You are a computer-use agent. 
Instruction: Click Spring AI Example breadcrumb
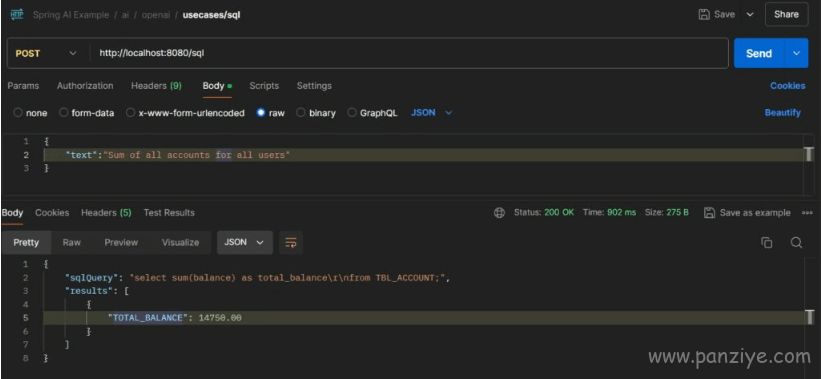[x=71, y=15]
